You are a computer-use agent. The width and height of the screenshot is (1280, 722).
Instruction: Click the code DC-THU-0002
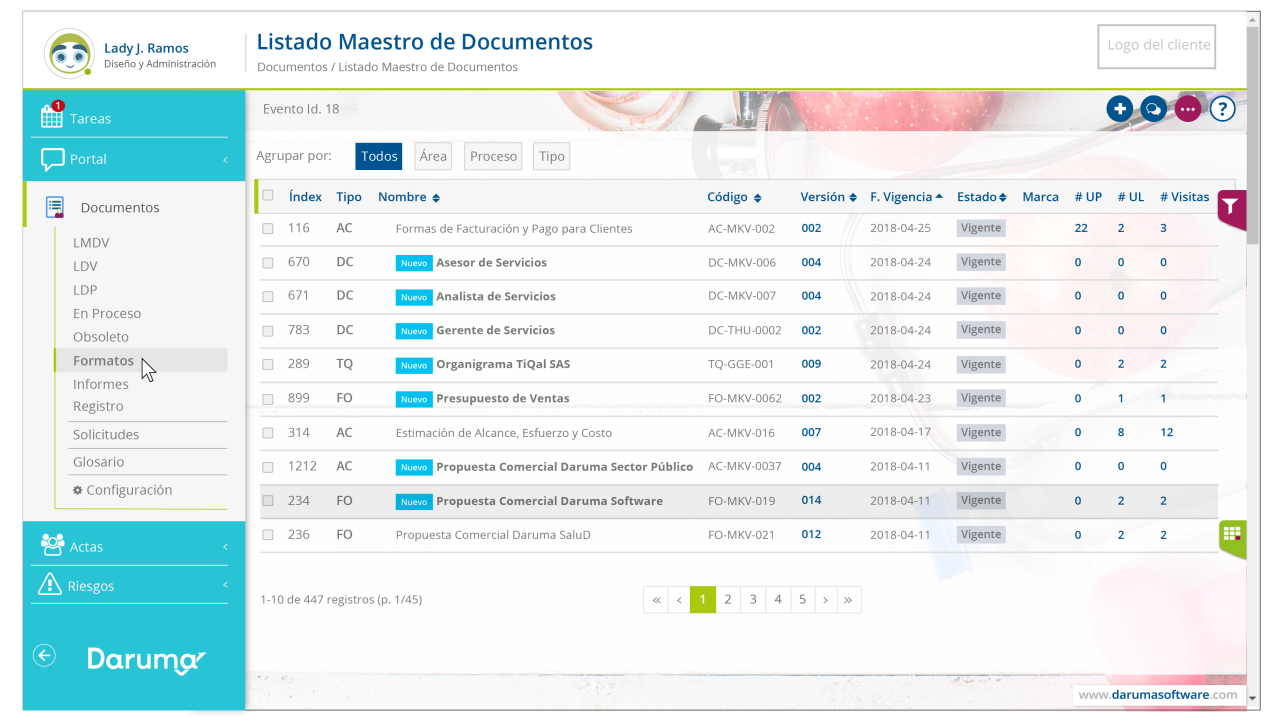pyautogui.click(x=745, y=330)
